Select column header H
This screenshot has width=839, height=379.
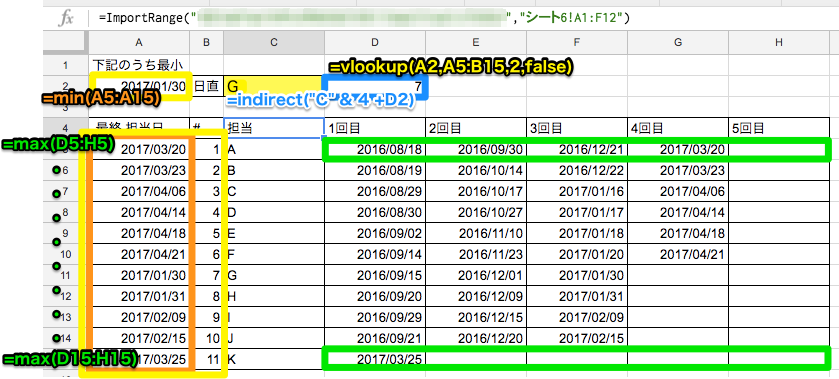779,42
